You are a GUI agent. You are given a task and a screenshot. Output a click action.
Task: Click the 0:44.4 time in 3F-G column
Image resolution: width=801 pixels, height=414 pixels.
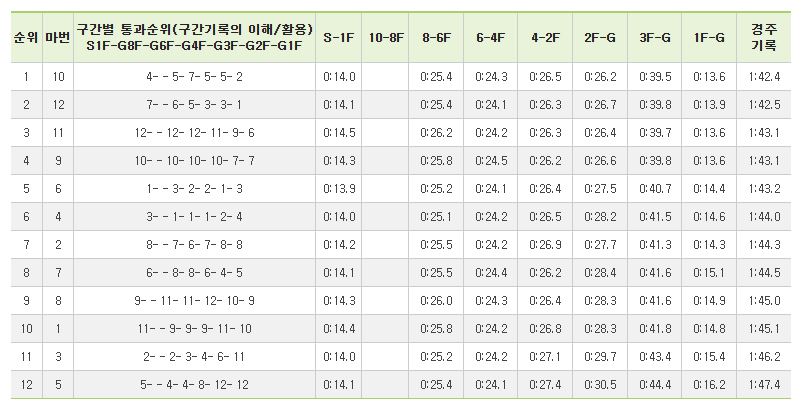click(x=654, y=385)
